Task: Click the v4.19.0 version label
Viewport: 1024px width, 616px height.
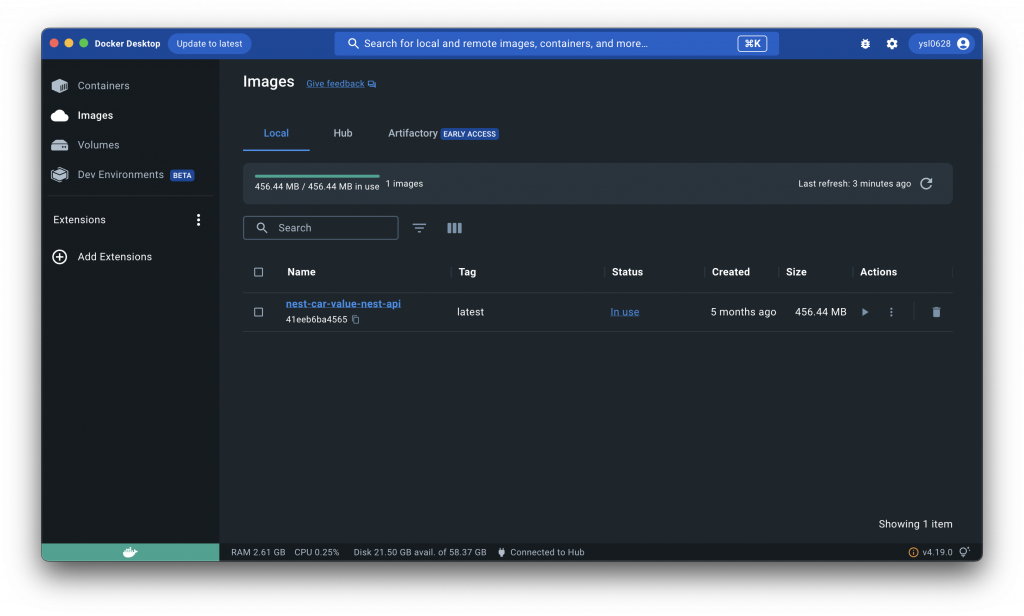Action: click(937, 553)
